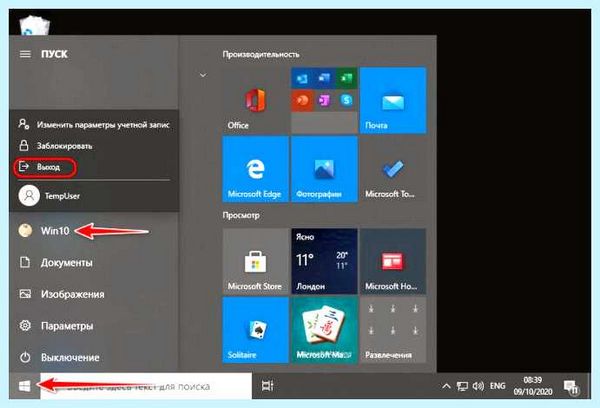
Task: Open Outlook in the Office apps folder
Action: (x=302, y=79)
